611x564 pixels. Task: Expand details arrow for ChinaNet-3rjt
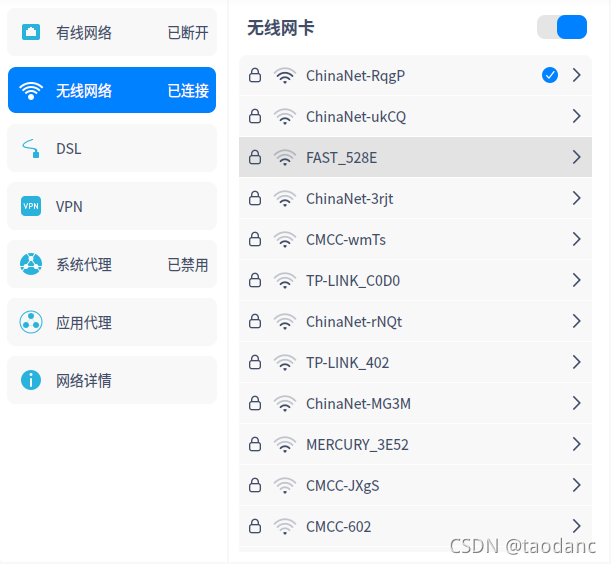[x=577, y=198]
